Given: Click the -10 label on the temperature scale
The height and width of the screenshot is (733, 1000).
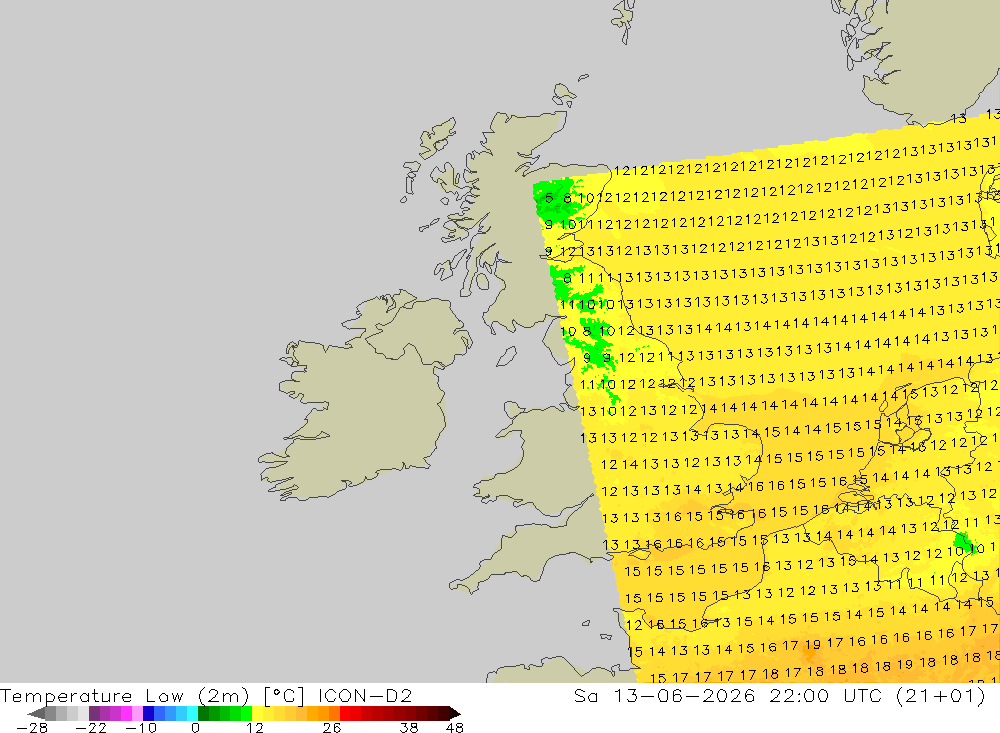Looking at the screenshot, I should pos(141,728).
